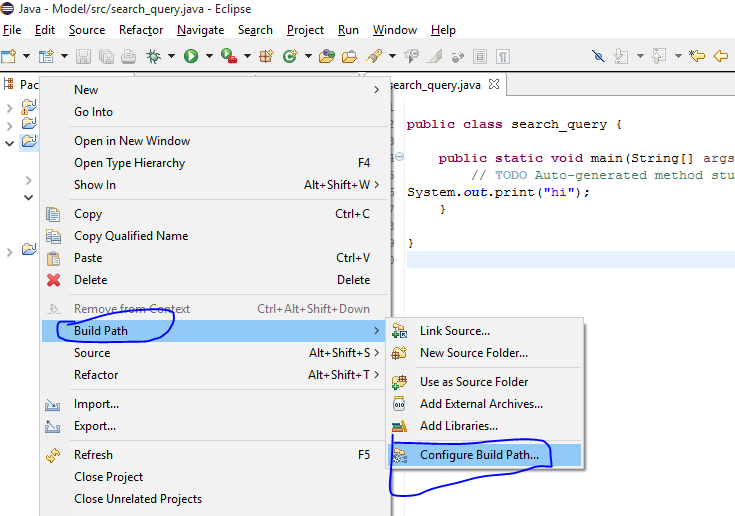Click the New Java Package icon
The width and height of the screenshot is (735, 516).
click(266, 56)
